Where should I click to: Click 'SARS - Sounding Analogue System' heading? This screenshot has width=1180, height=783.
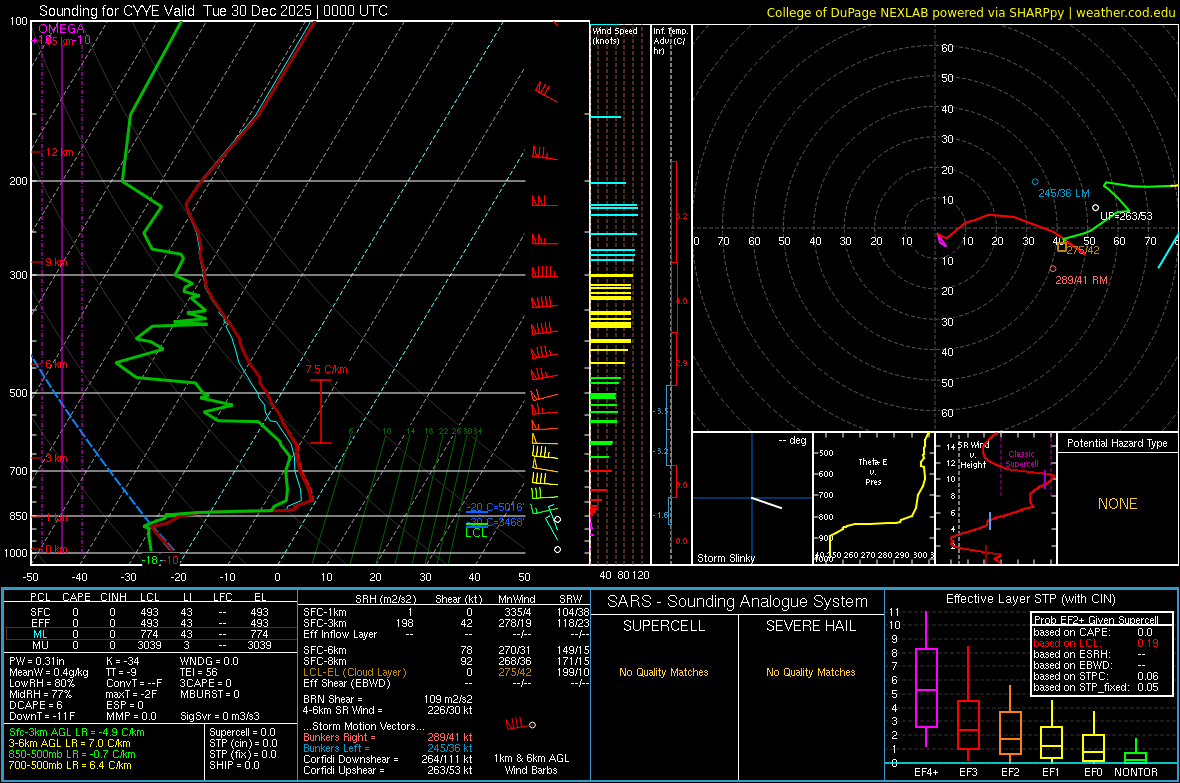tap(737, 602)
